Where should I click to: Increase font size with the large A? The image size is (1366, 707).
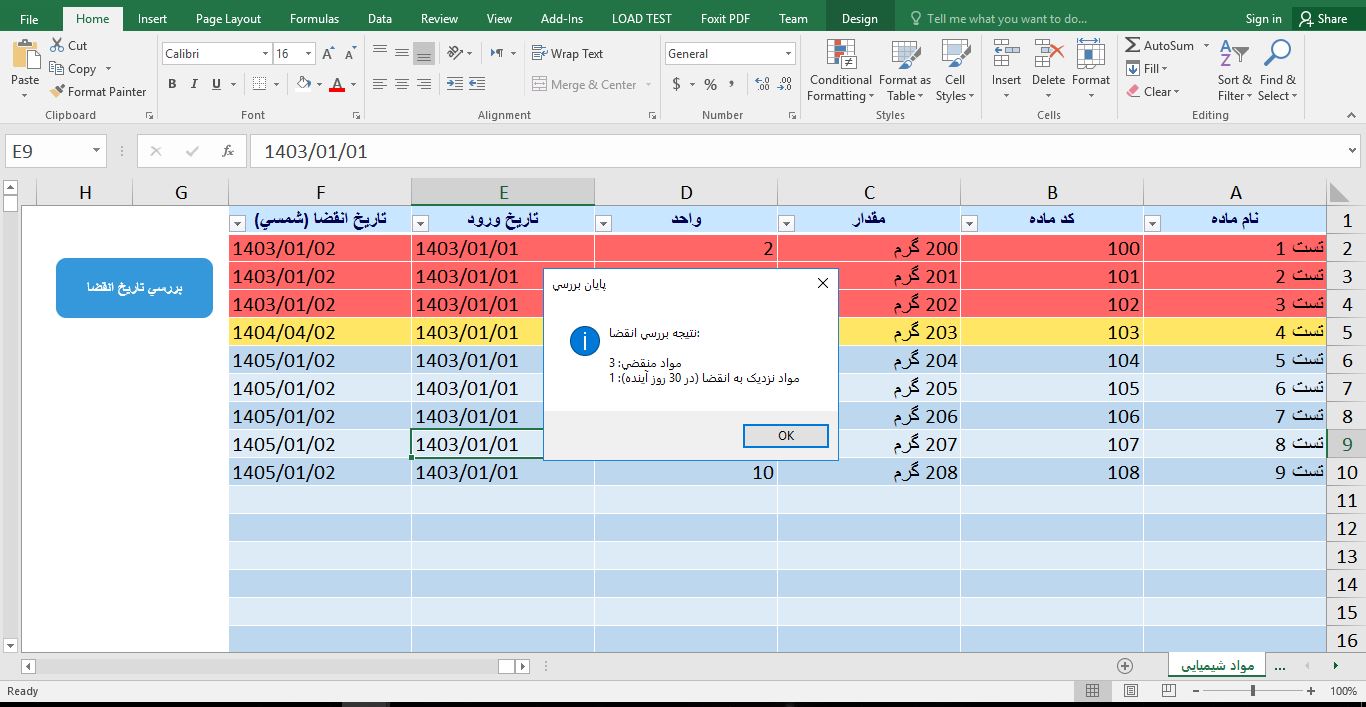tap(328, 54)
